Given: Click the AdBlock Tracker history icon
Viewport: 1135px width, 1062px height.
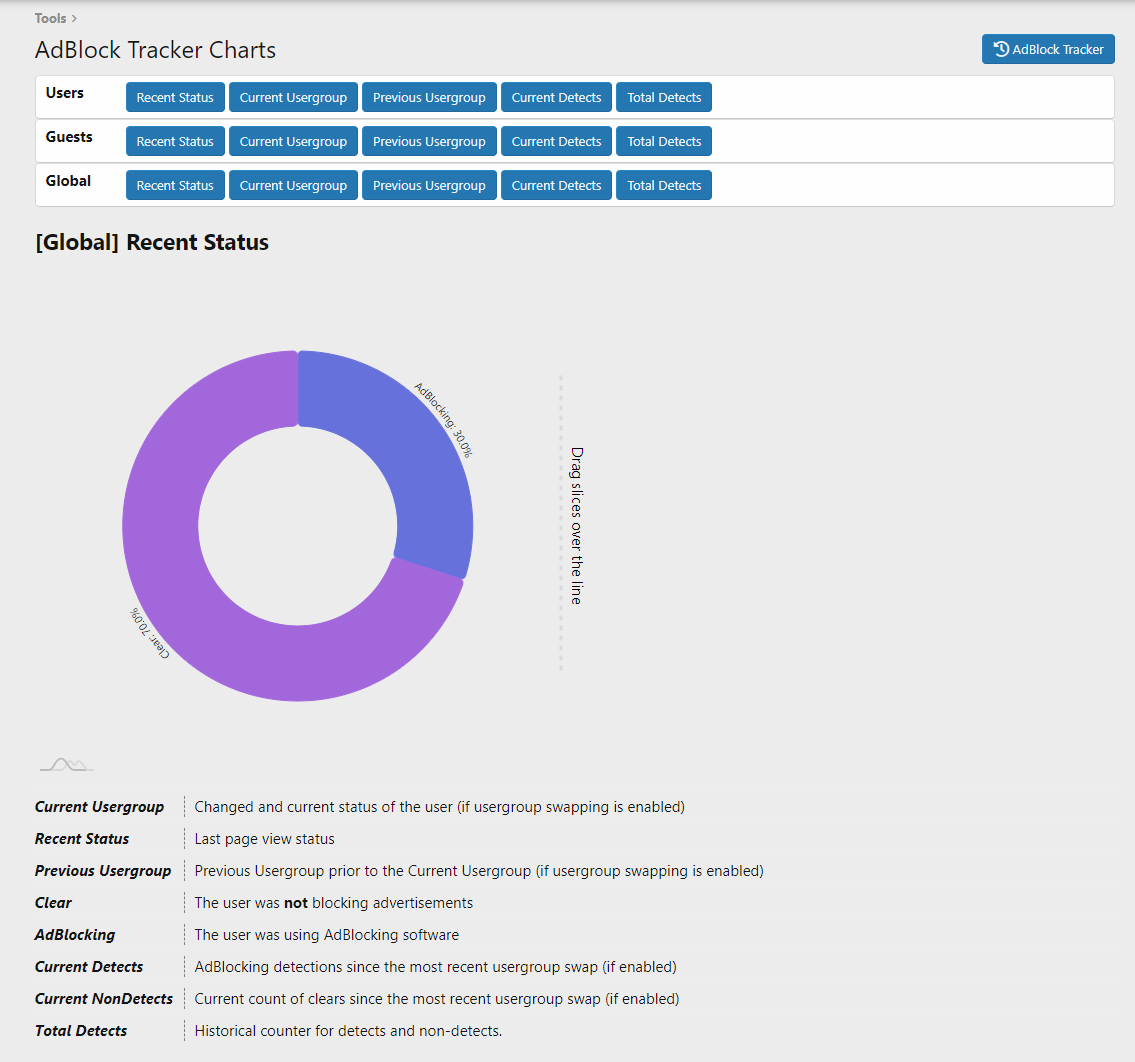Looking at the screenshot, I should [1001, 49].
